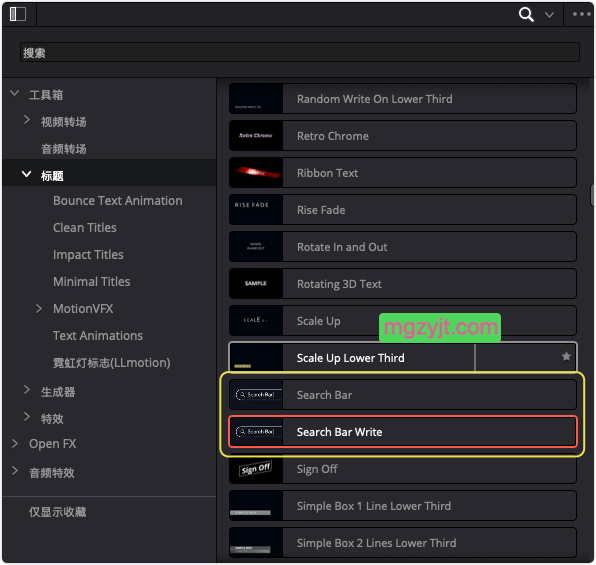
Task: Click the magnifier search icon
Action: point(526,14)
